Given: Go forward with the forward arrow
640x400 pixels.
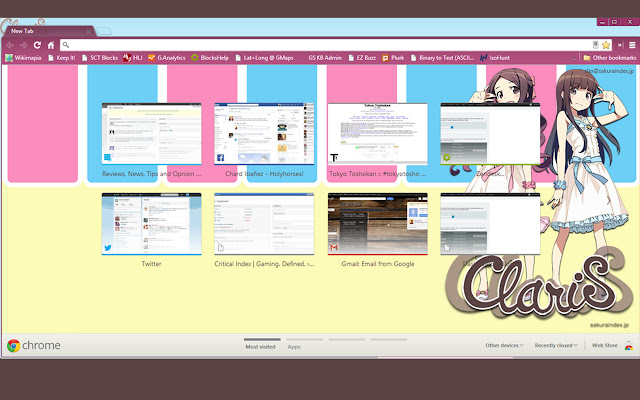Looking at the screenshot, I should pos(24,45).
